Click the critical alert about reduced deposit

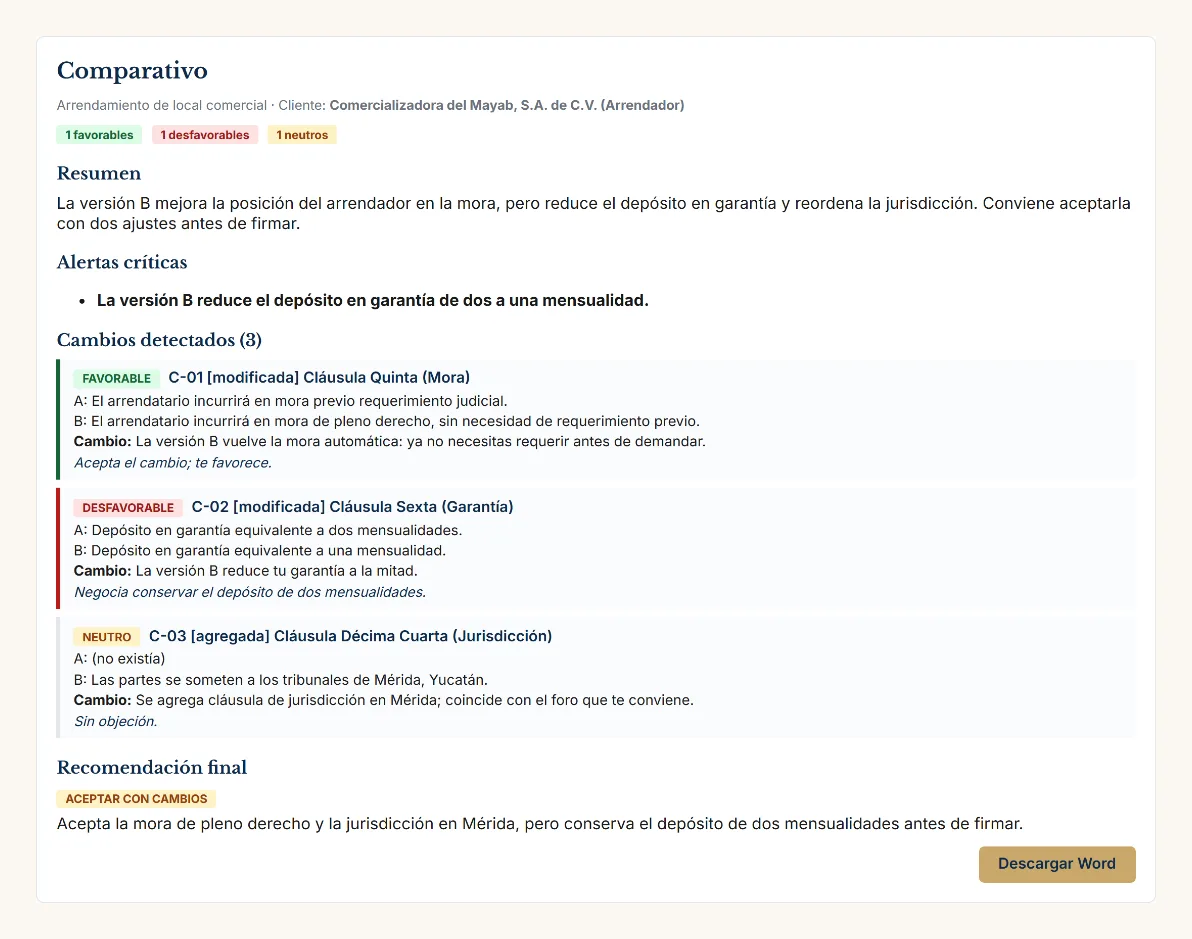(372, 300)
